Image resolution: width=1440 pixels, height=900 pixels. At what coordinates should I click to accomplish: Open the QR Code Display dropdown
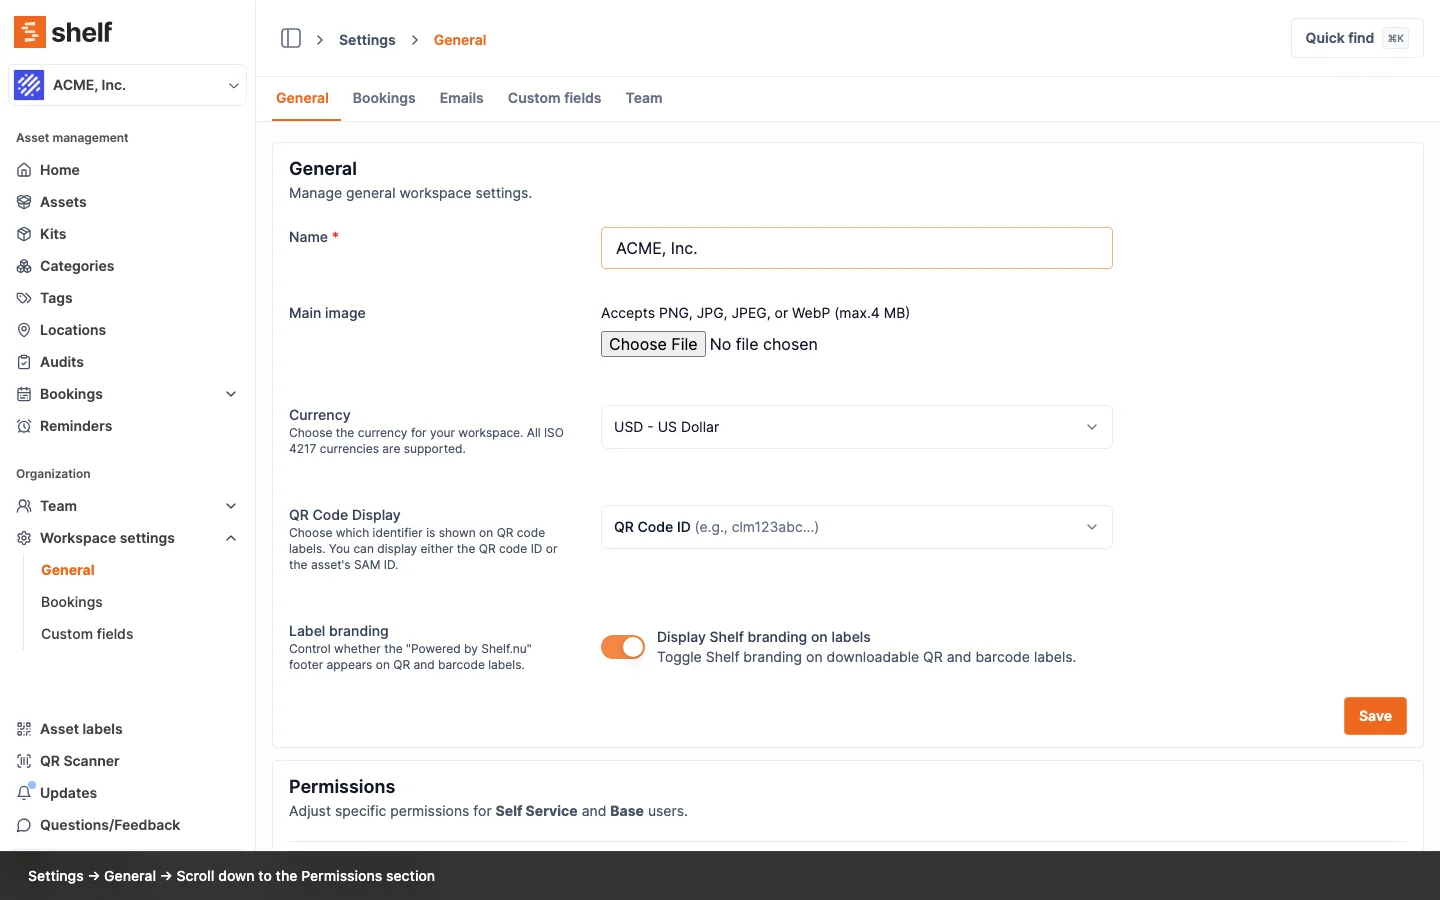coord(856,527)
